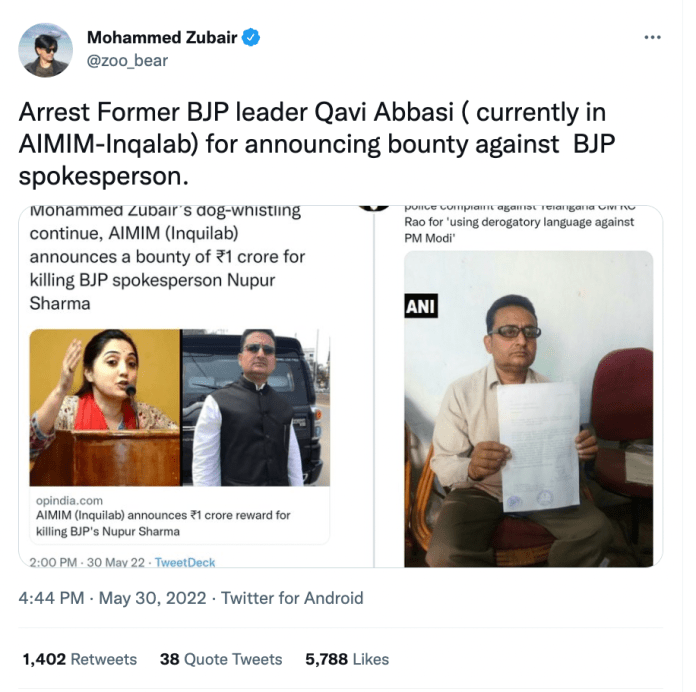Enlarge the left image with the bounty headline
696x692 pixels.
(196, 386)
